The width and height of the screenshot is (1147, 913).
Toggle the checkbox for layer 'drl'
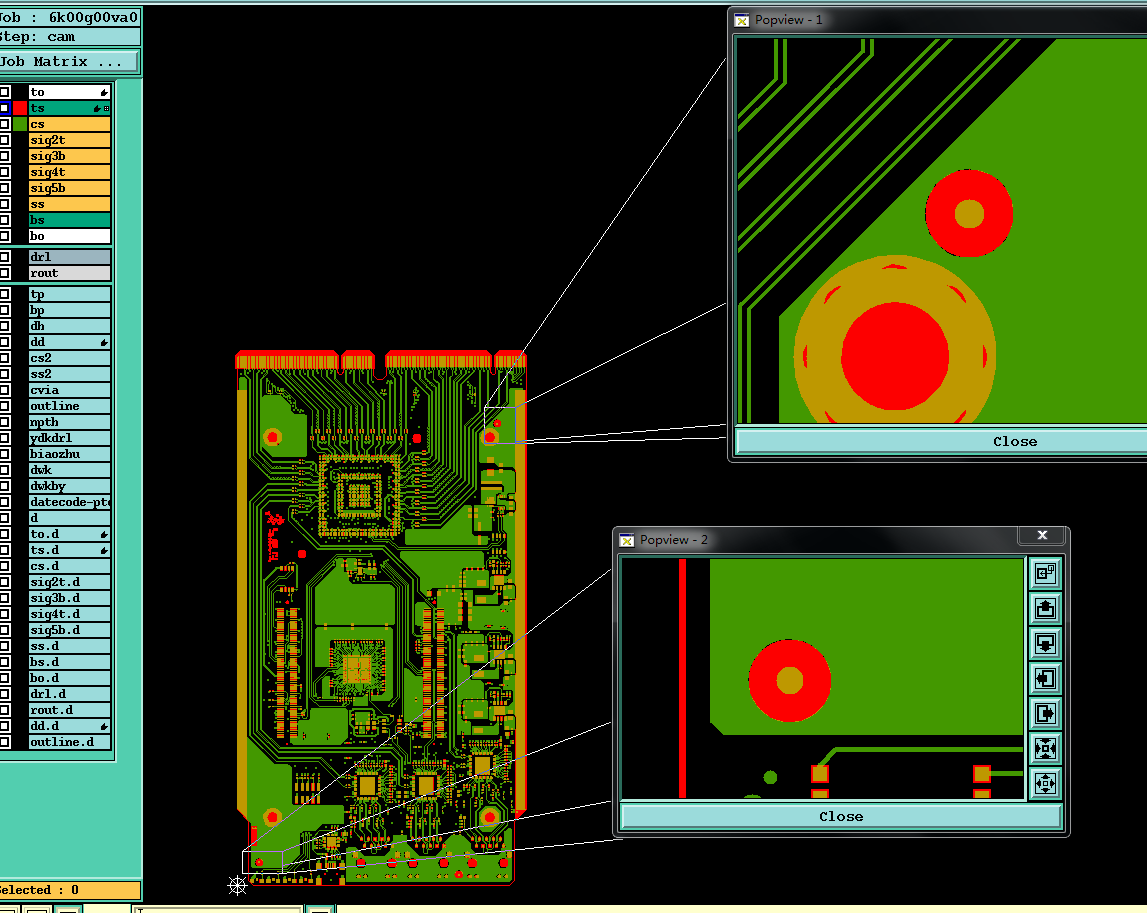[x=4, y=257]
